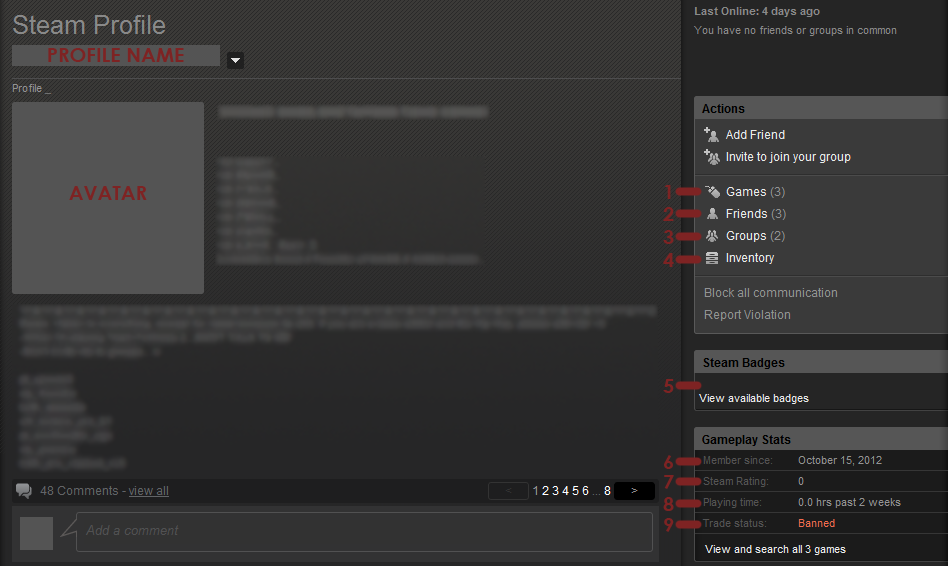Click Block all communication
Viewport: 948px width, 566px height.
(770, 293)
